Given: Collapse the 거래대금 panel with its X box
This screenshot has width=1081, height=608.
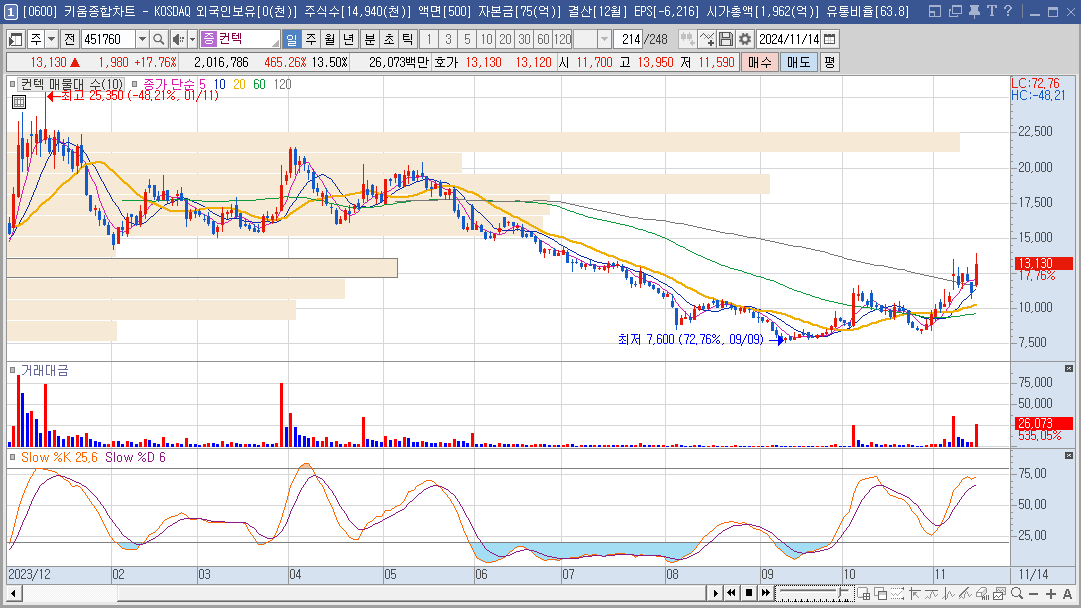Looking at the screenshot, I should tap(1069, 369).
